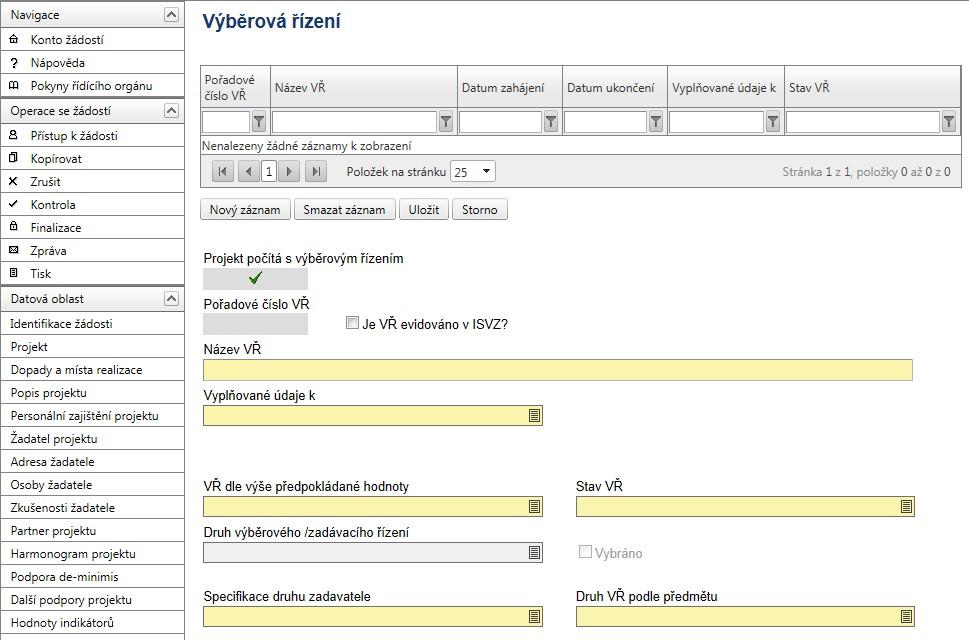Open Partner projektu section

[x=92, y=531]
